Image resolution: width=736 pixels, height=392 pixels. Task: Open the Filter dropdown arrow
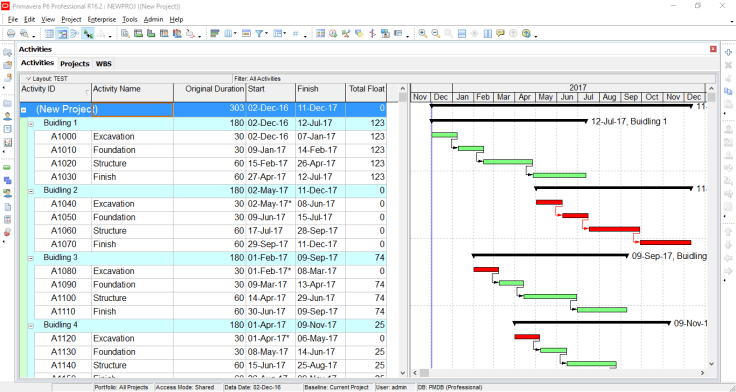(x=266, y=33)
